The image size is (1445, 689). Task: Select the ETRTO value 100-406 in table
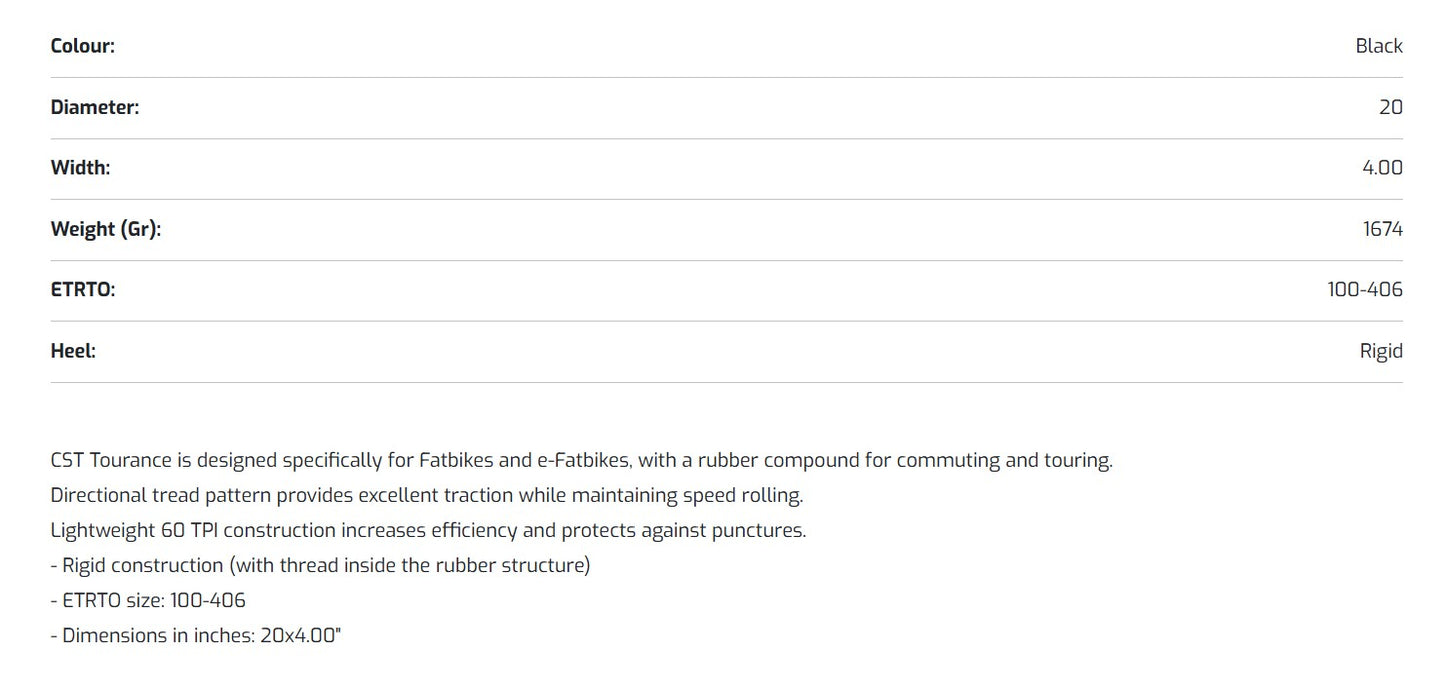pos(1365,290)
